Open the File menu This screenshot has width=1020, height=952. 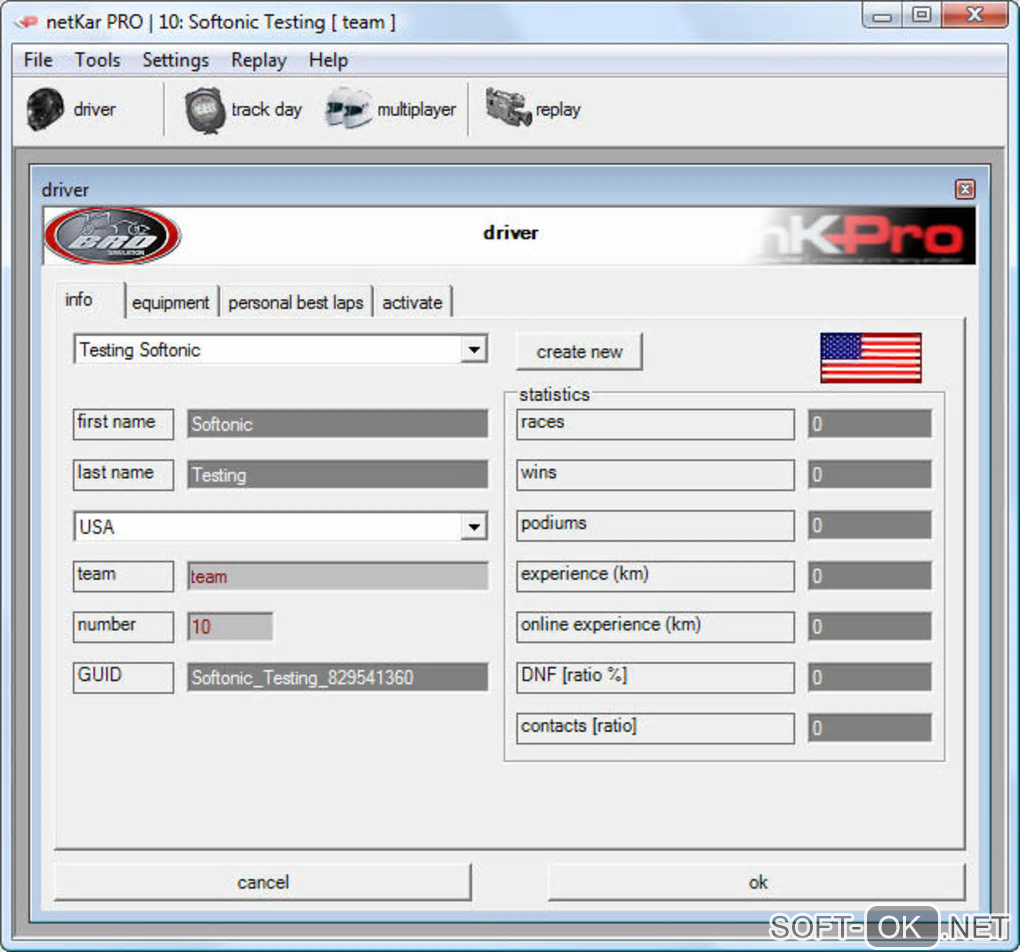[38, 60]
